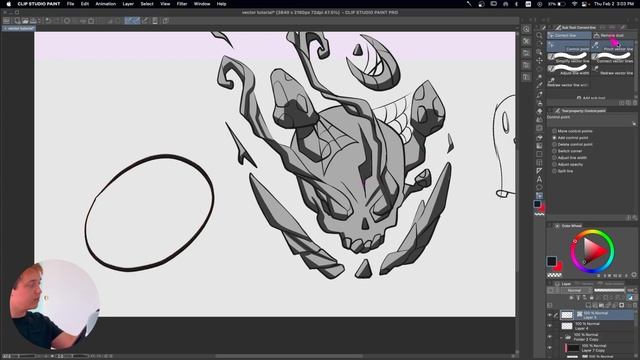Screen dimensions: 640x360
Task: Open the Filter menu
Action: coord(182,4)
